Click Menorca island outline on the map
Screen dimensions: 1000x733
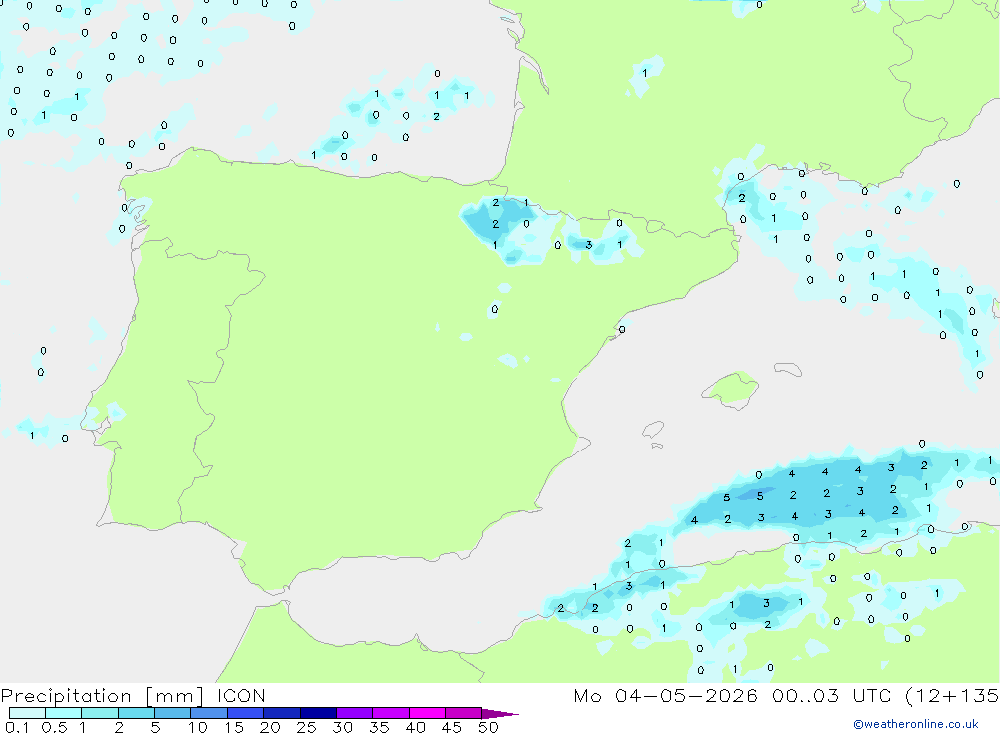click(x=788, y=369)
